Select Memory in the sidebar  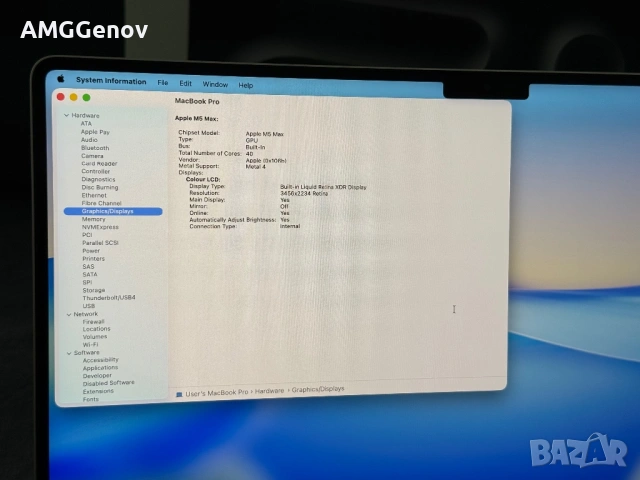93,219
